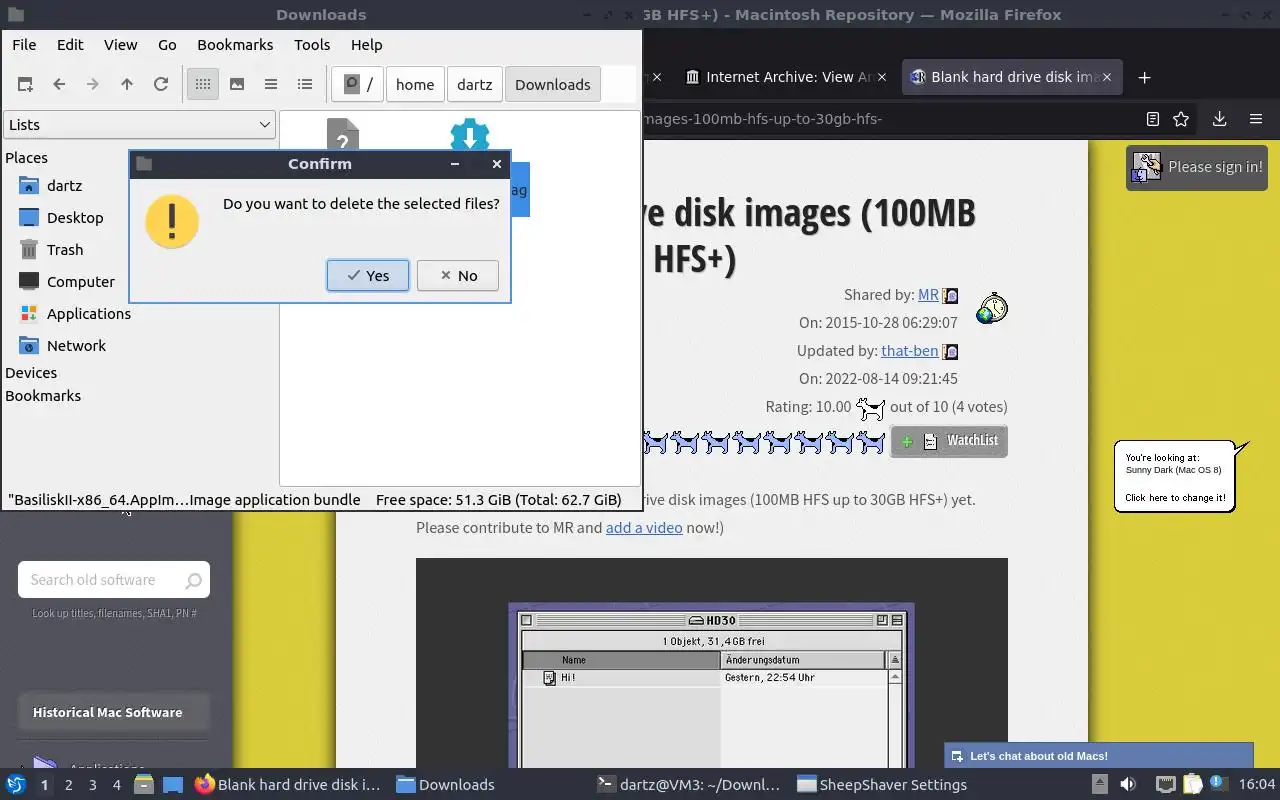The width and height of the screenshot is (1280, 800).
Task: Open the Firefox downloads panel
Action: click(x=1219, y=119)
